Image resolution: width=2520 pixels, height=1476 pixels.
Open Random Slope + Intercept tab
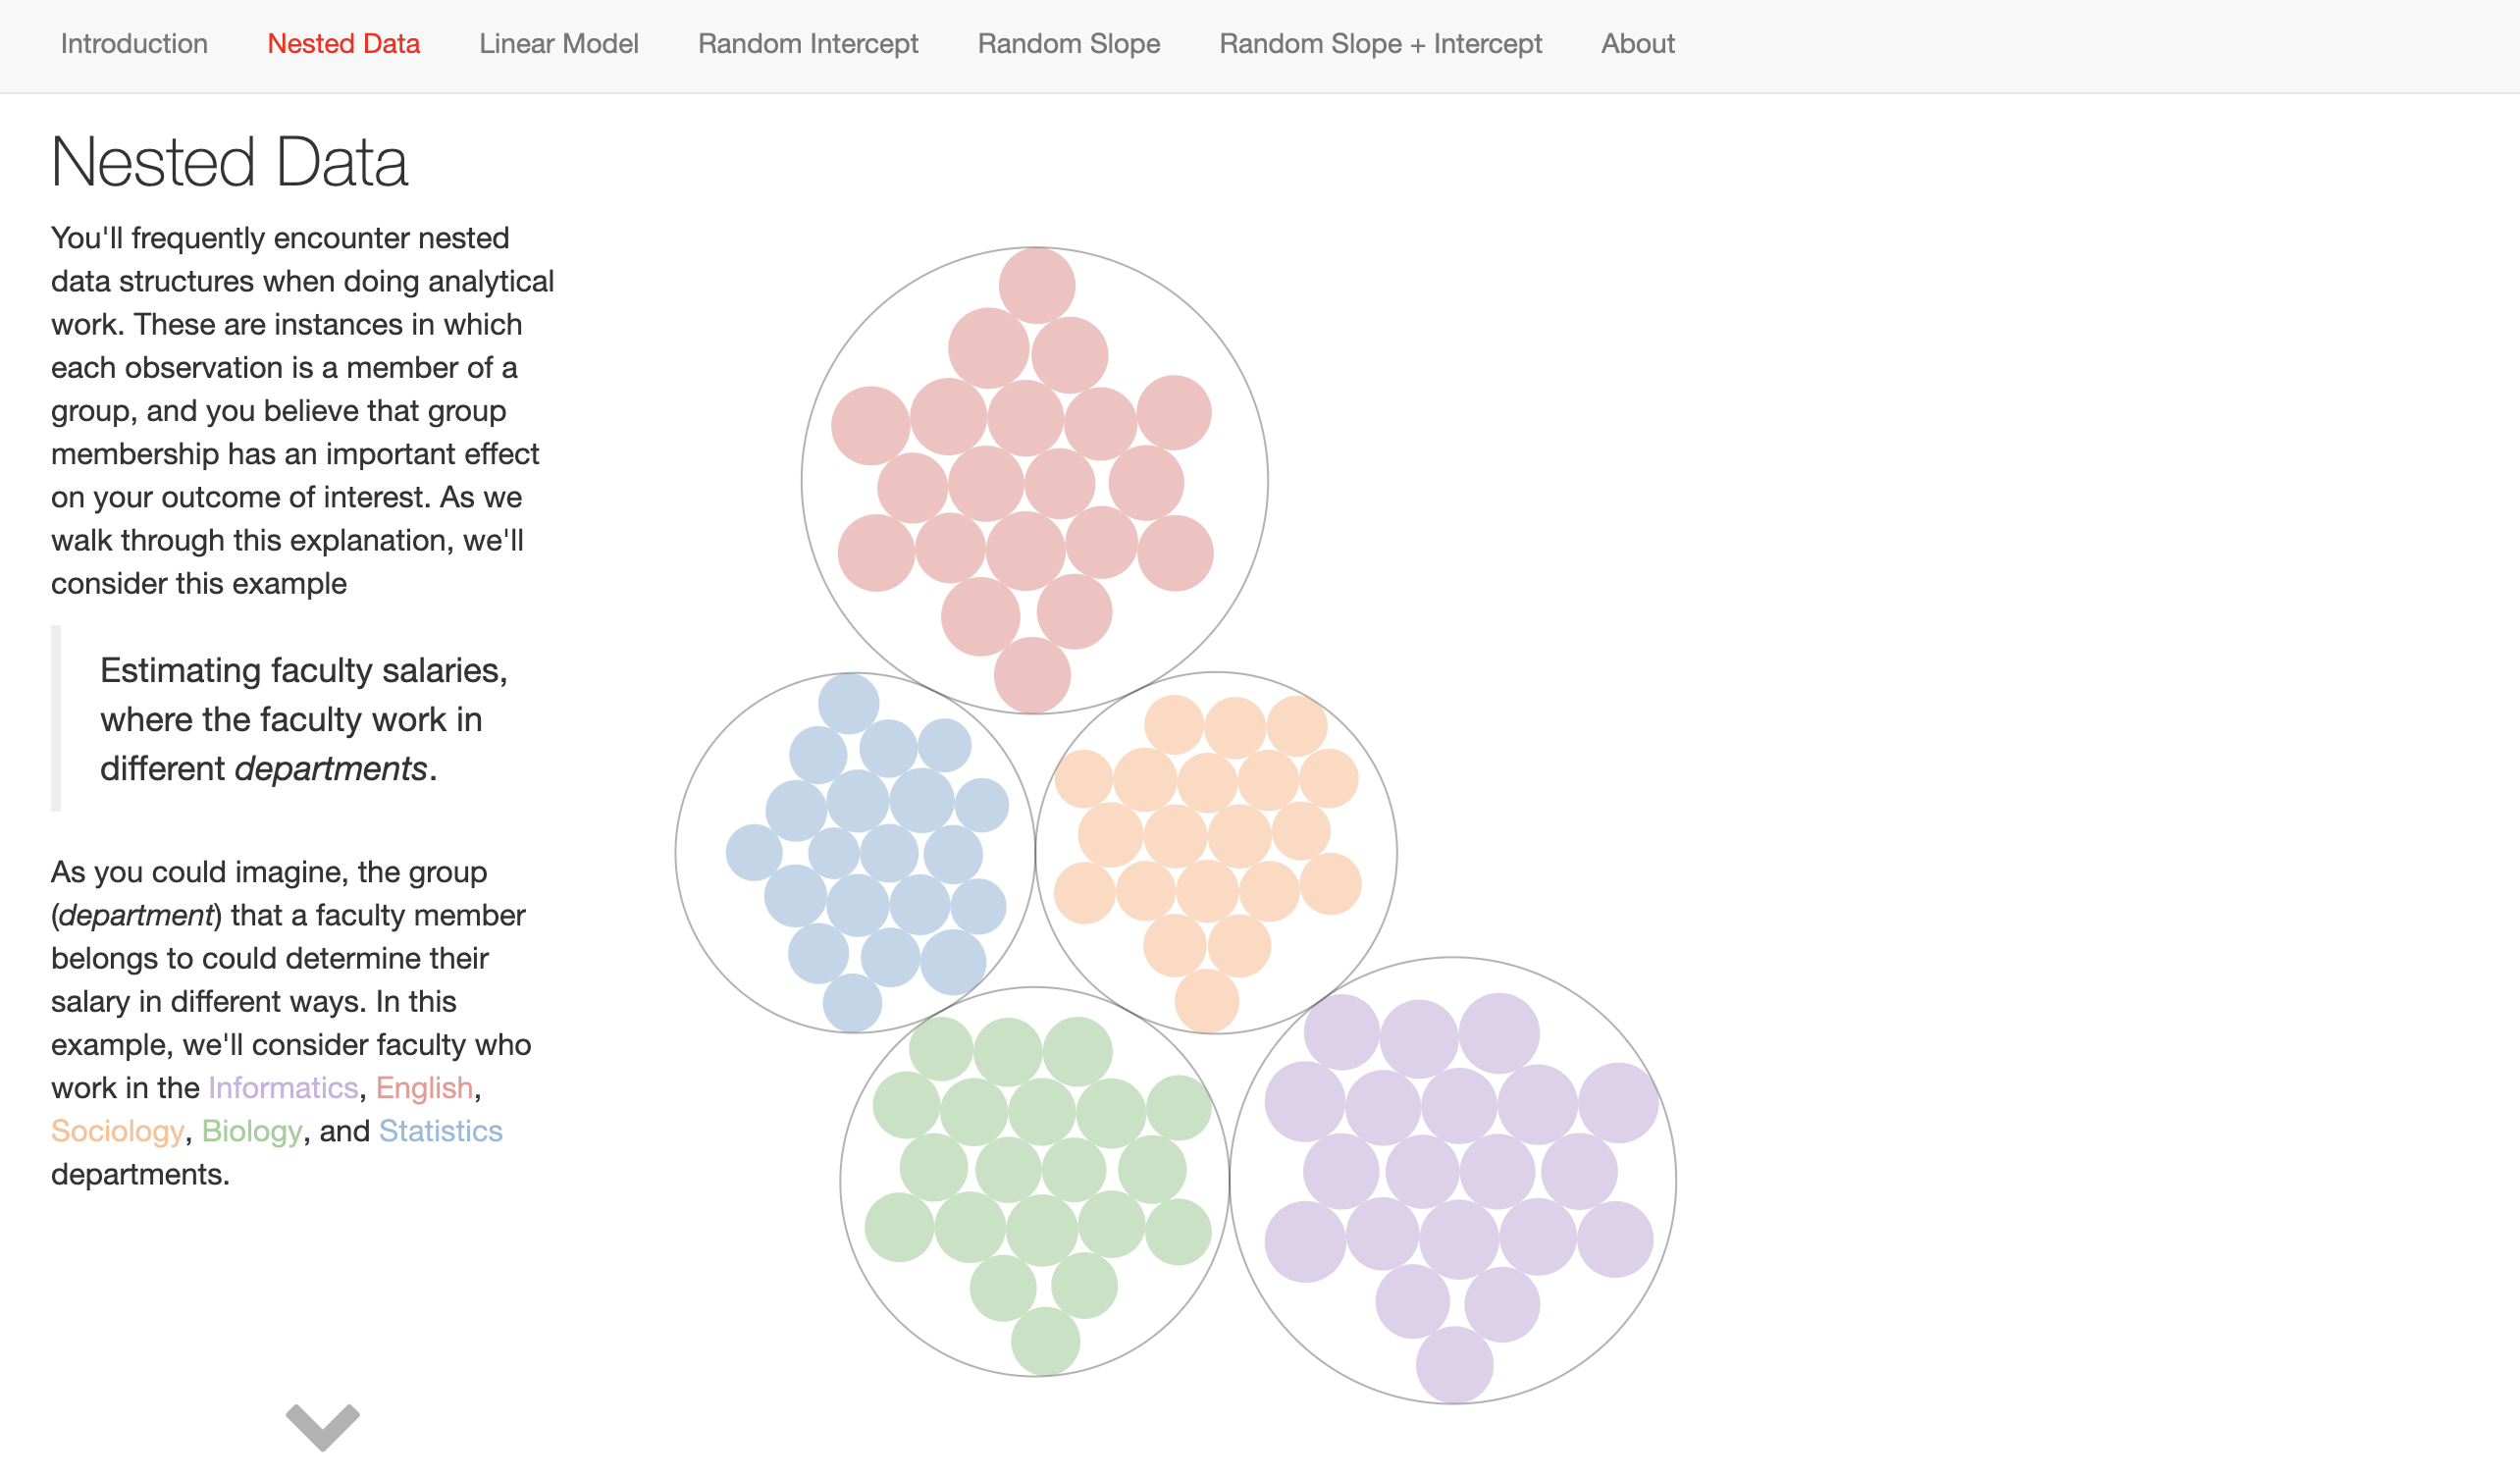(1380, 44)
